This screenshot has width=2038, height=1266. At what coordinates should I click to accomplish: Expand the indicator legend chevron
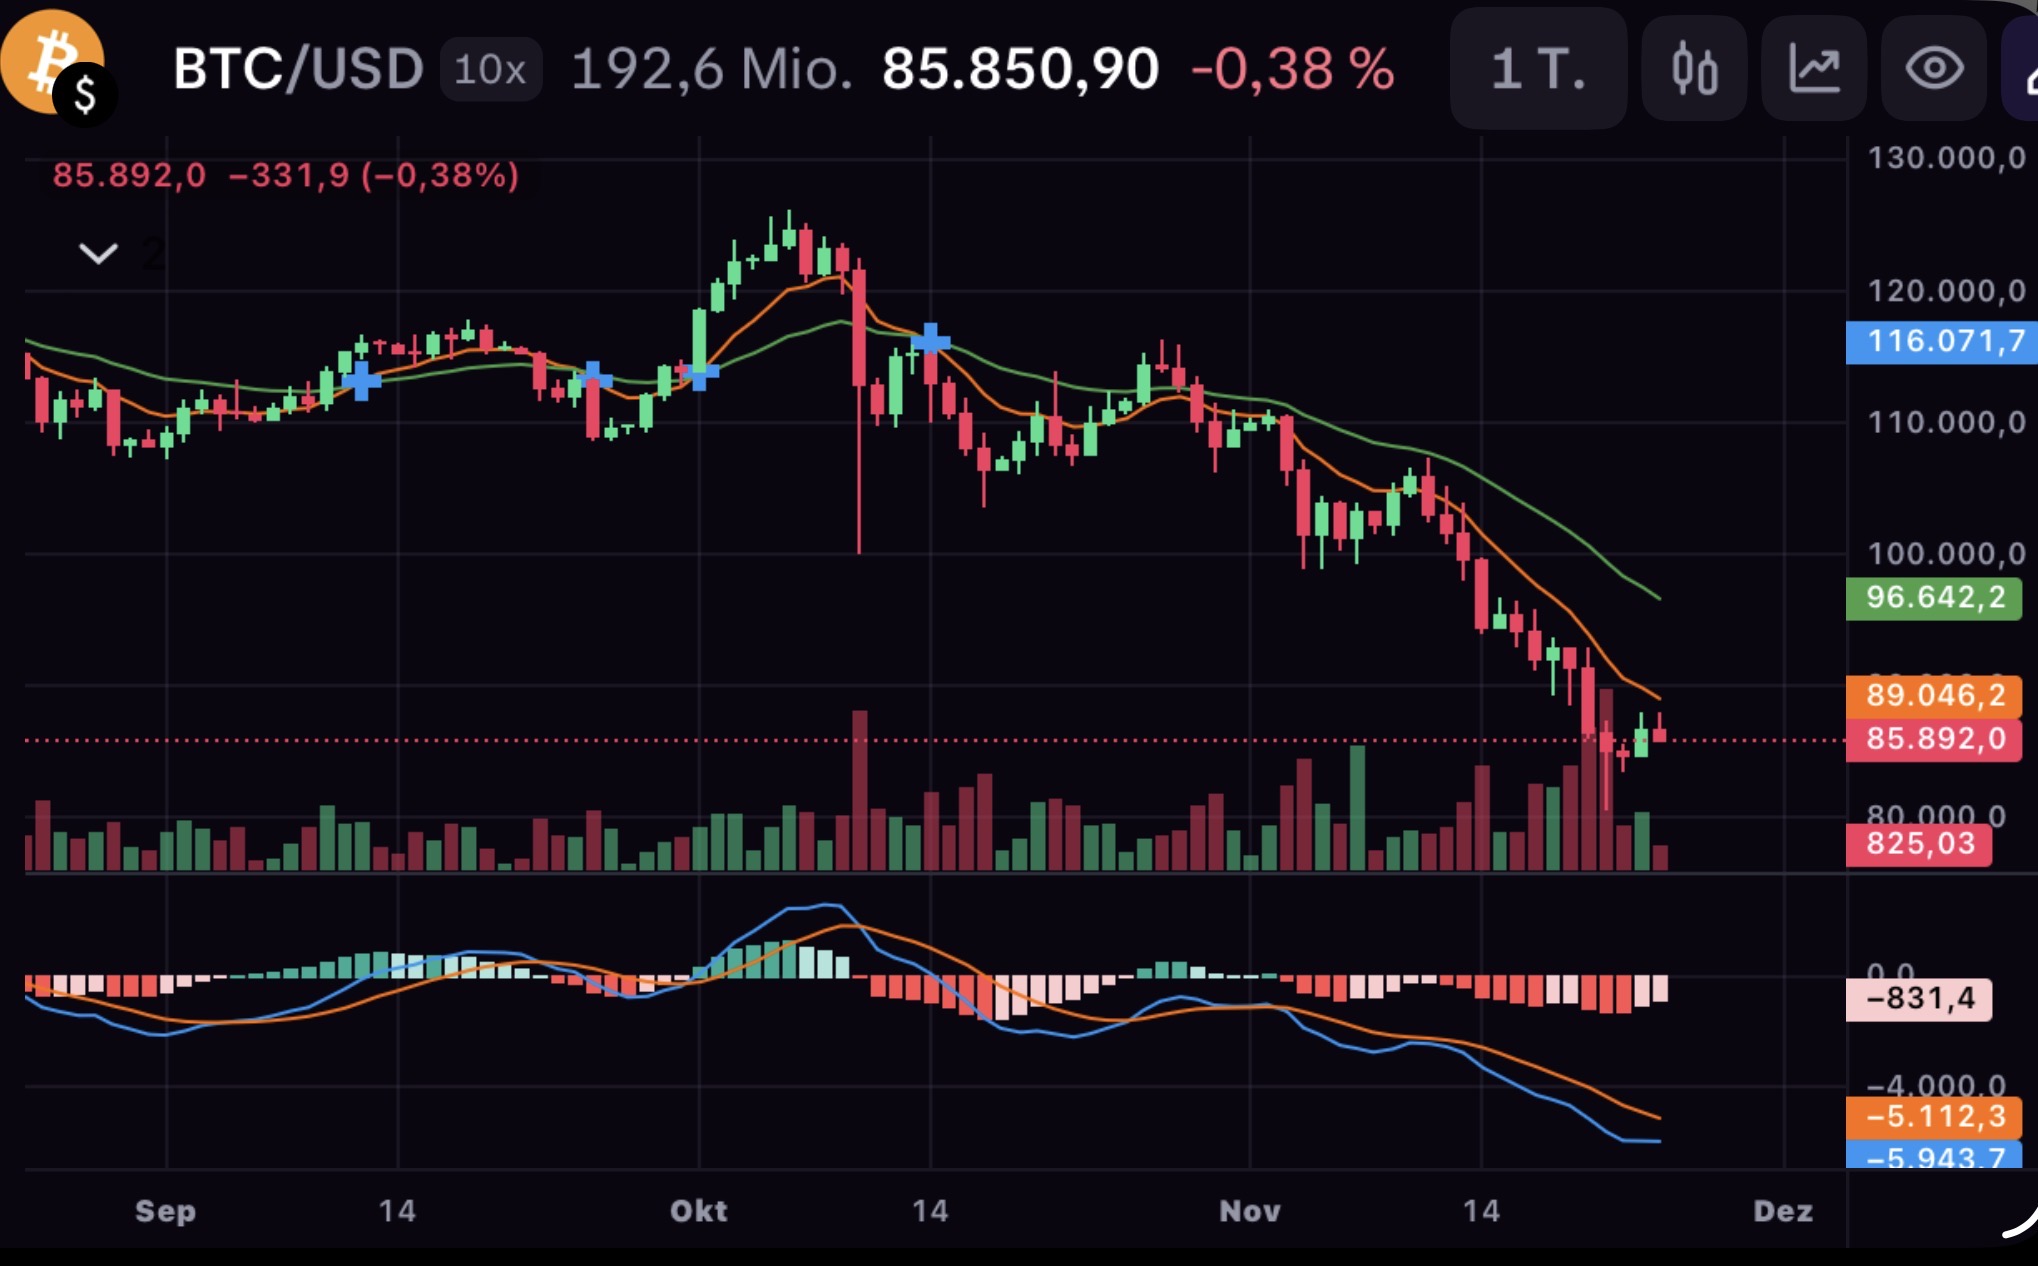98,253
